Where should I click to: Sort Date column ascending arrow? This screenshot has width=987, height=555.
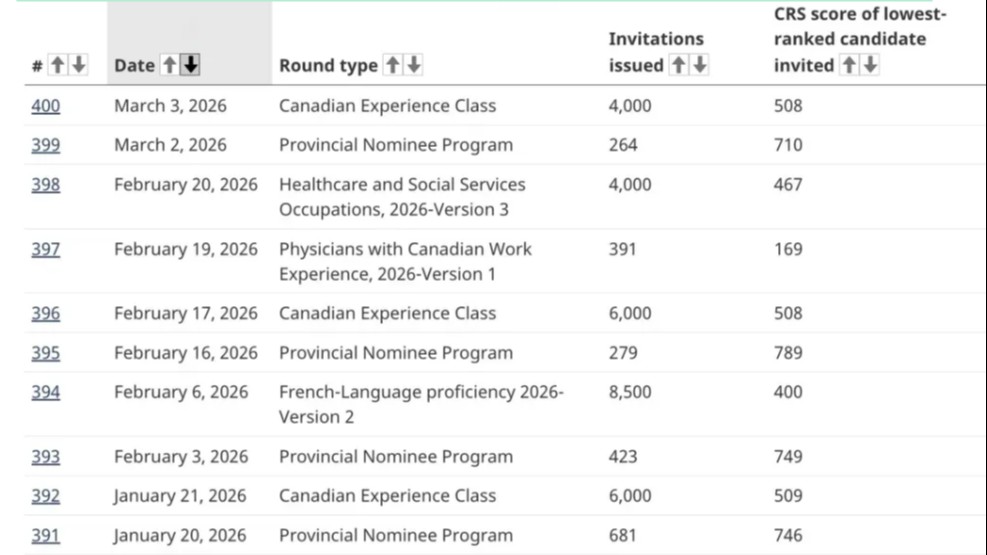point(170,65)
